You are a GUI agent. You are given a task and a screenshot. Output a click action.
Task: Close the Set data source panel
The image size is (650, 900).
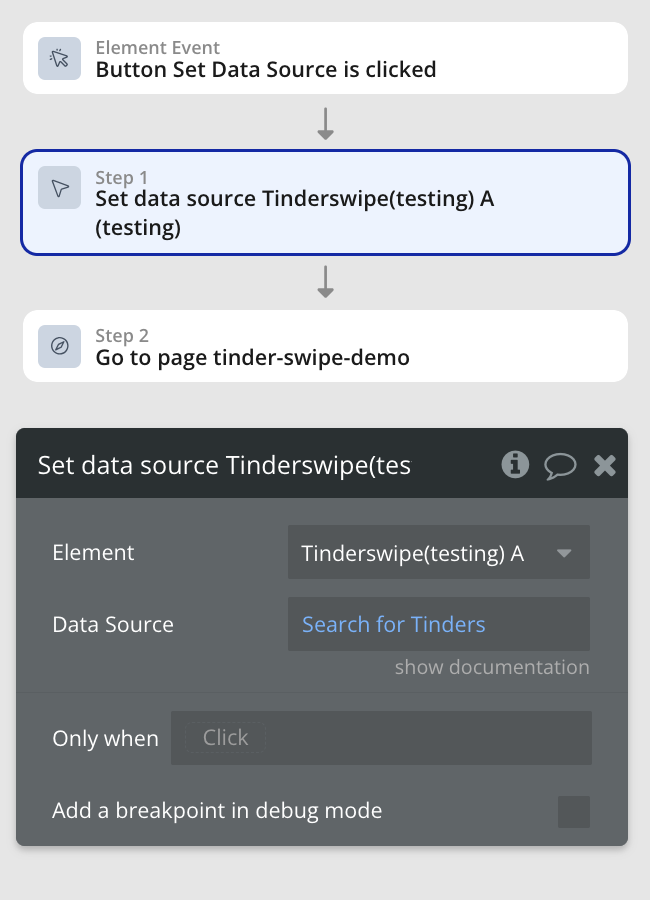coord(604,465)
